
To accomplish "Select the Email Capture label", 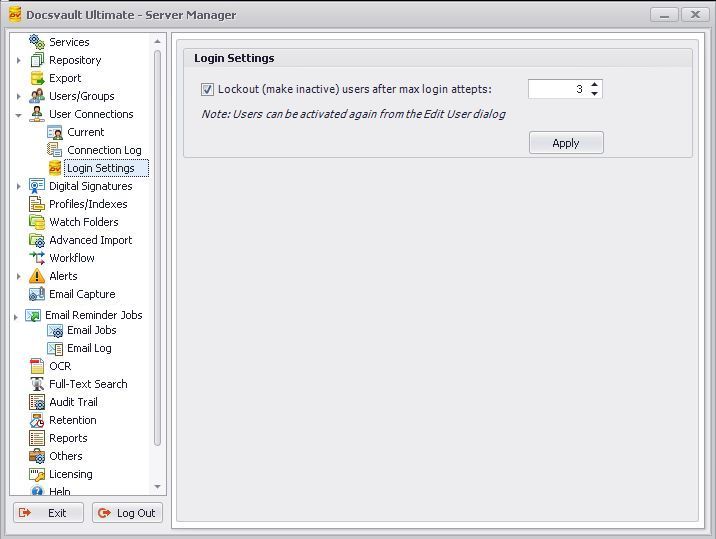I will 82,294.
